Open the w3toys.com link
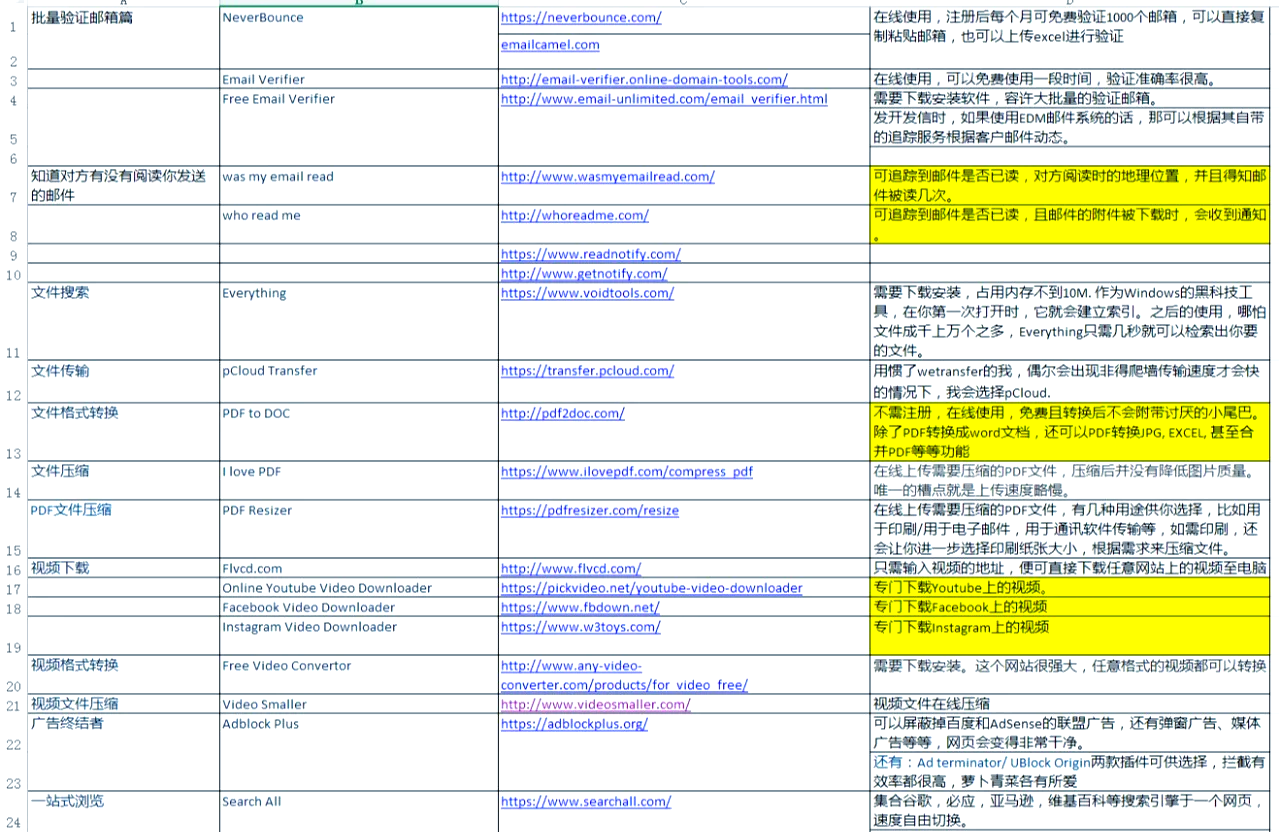The width and height of the screenshot is (1279, 832). (x=580, y=628)
